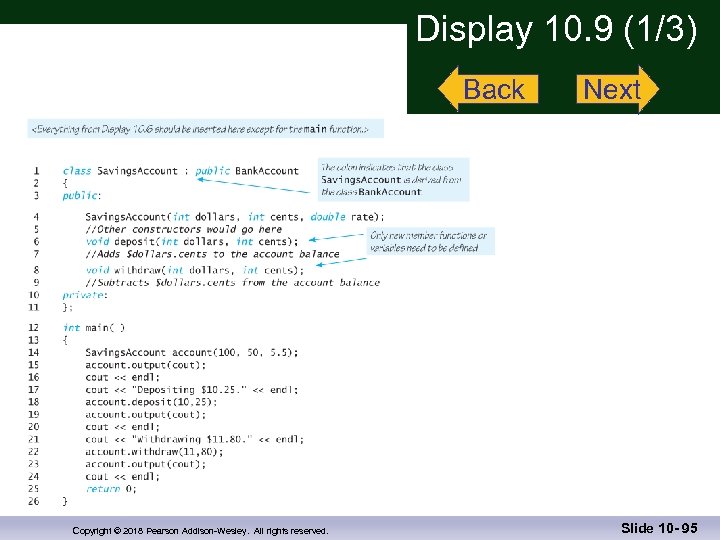Click the SavingsAccount constructor declaration on line 4
The image size is (720, 540).
tap(235, 217)
